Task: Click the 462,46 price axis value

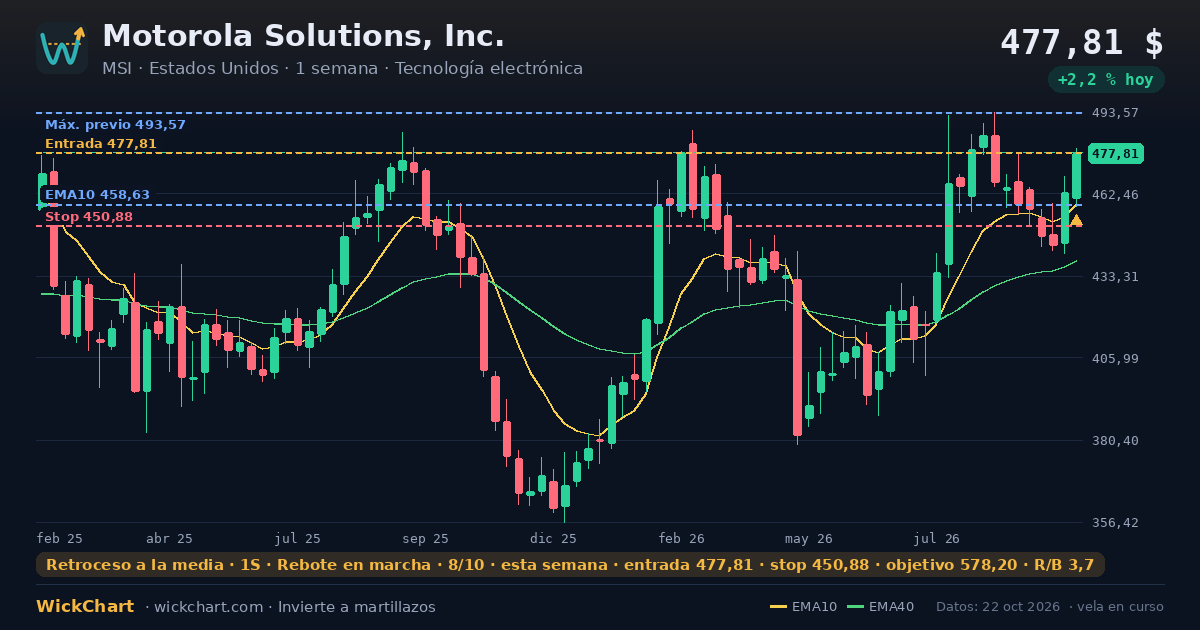Action: click(1116, 194)
